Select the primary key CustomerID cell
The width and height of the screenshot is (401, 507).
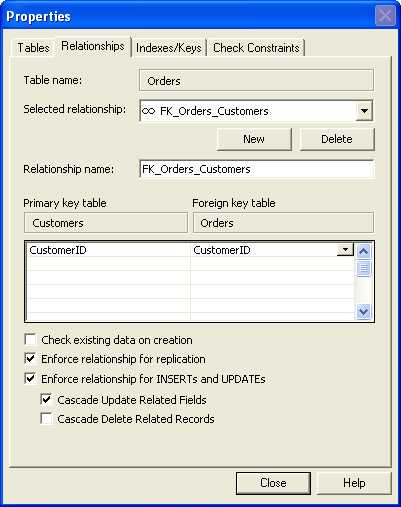[108, 250]
